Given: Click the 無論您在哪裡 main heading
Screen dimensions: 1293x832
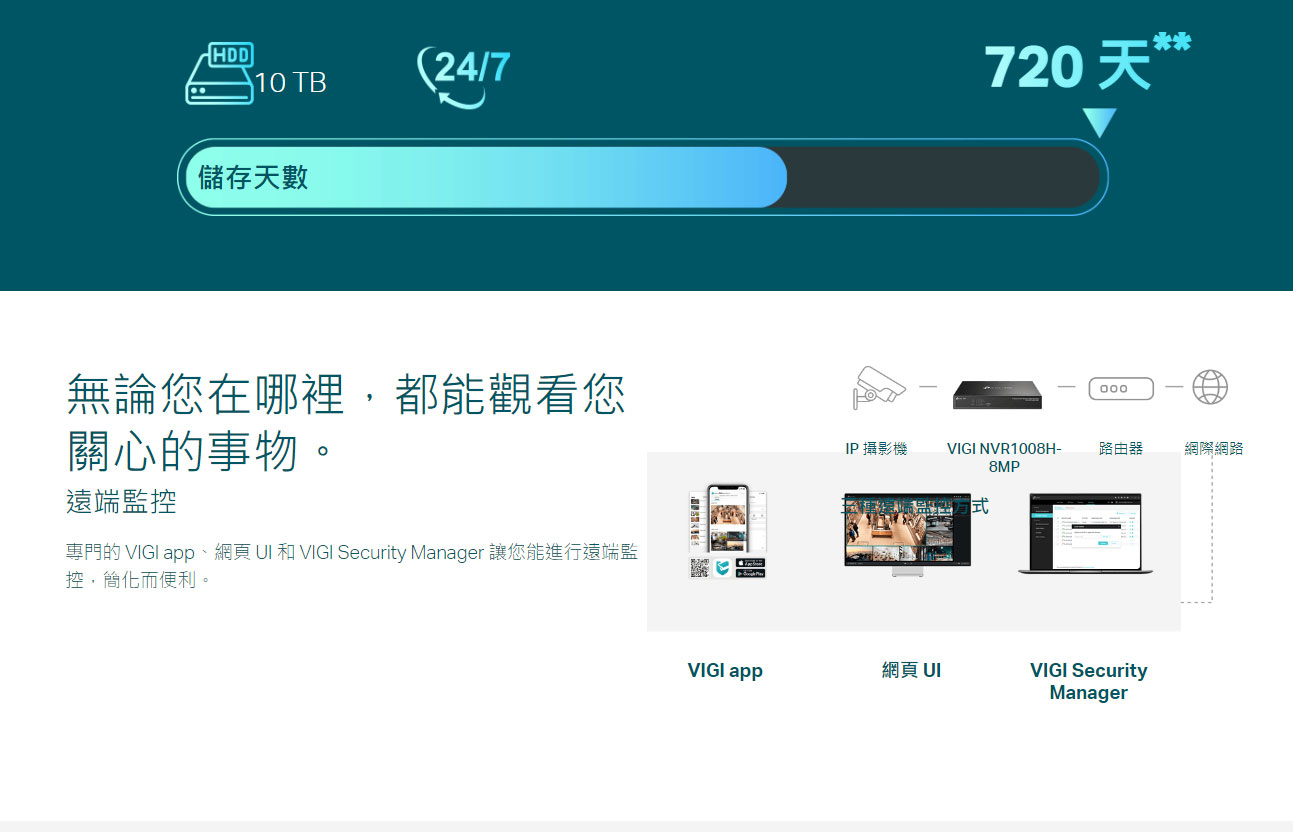Looking at the screenshot, I should pos(346,422).
